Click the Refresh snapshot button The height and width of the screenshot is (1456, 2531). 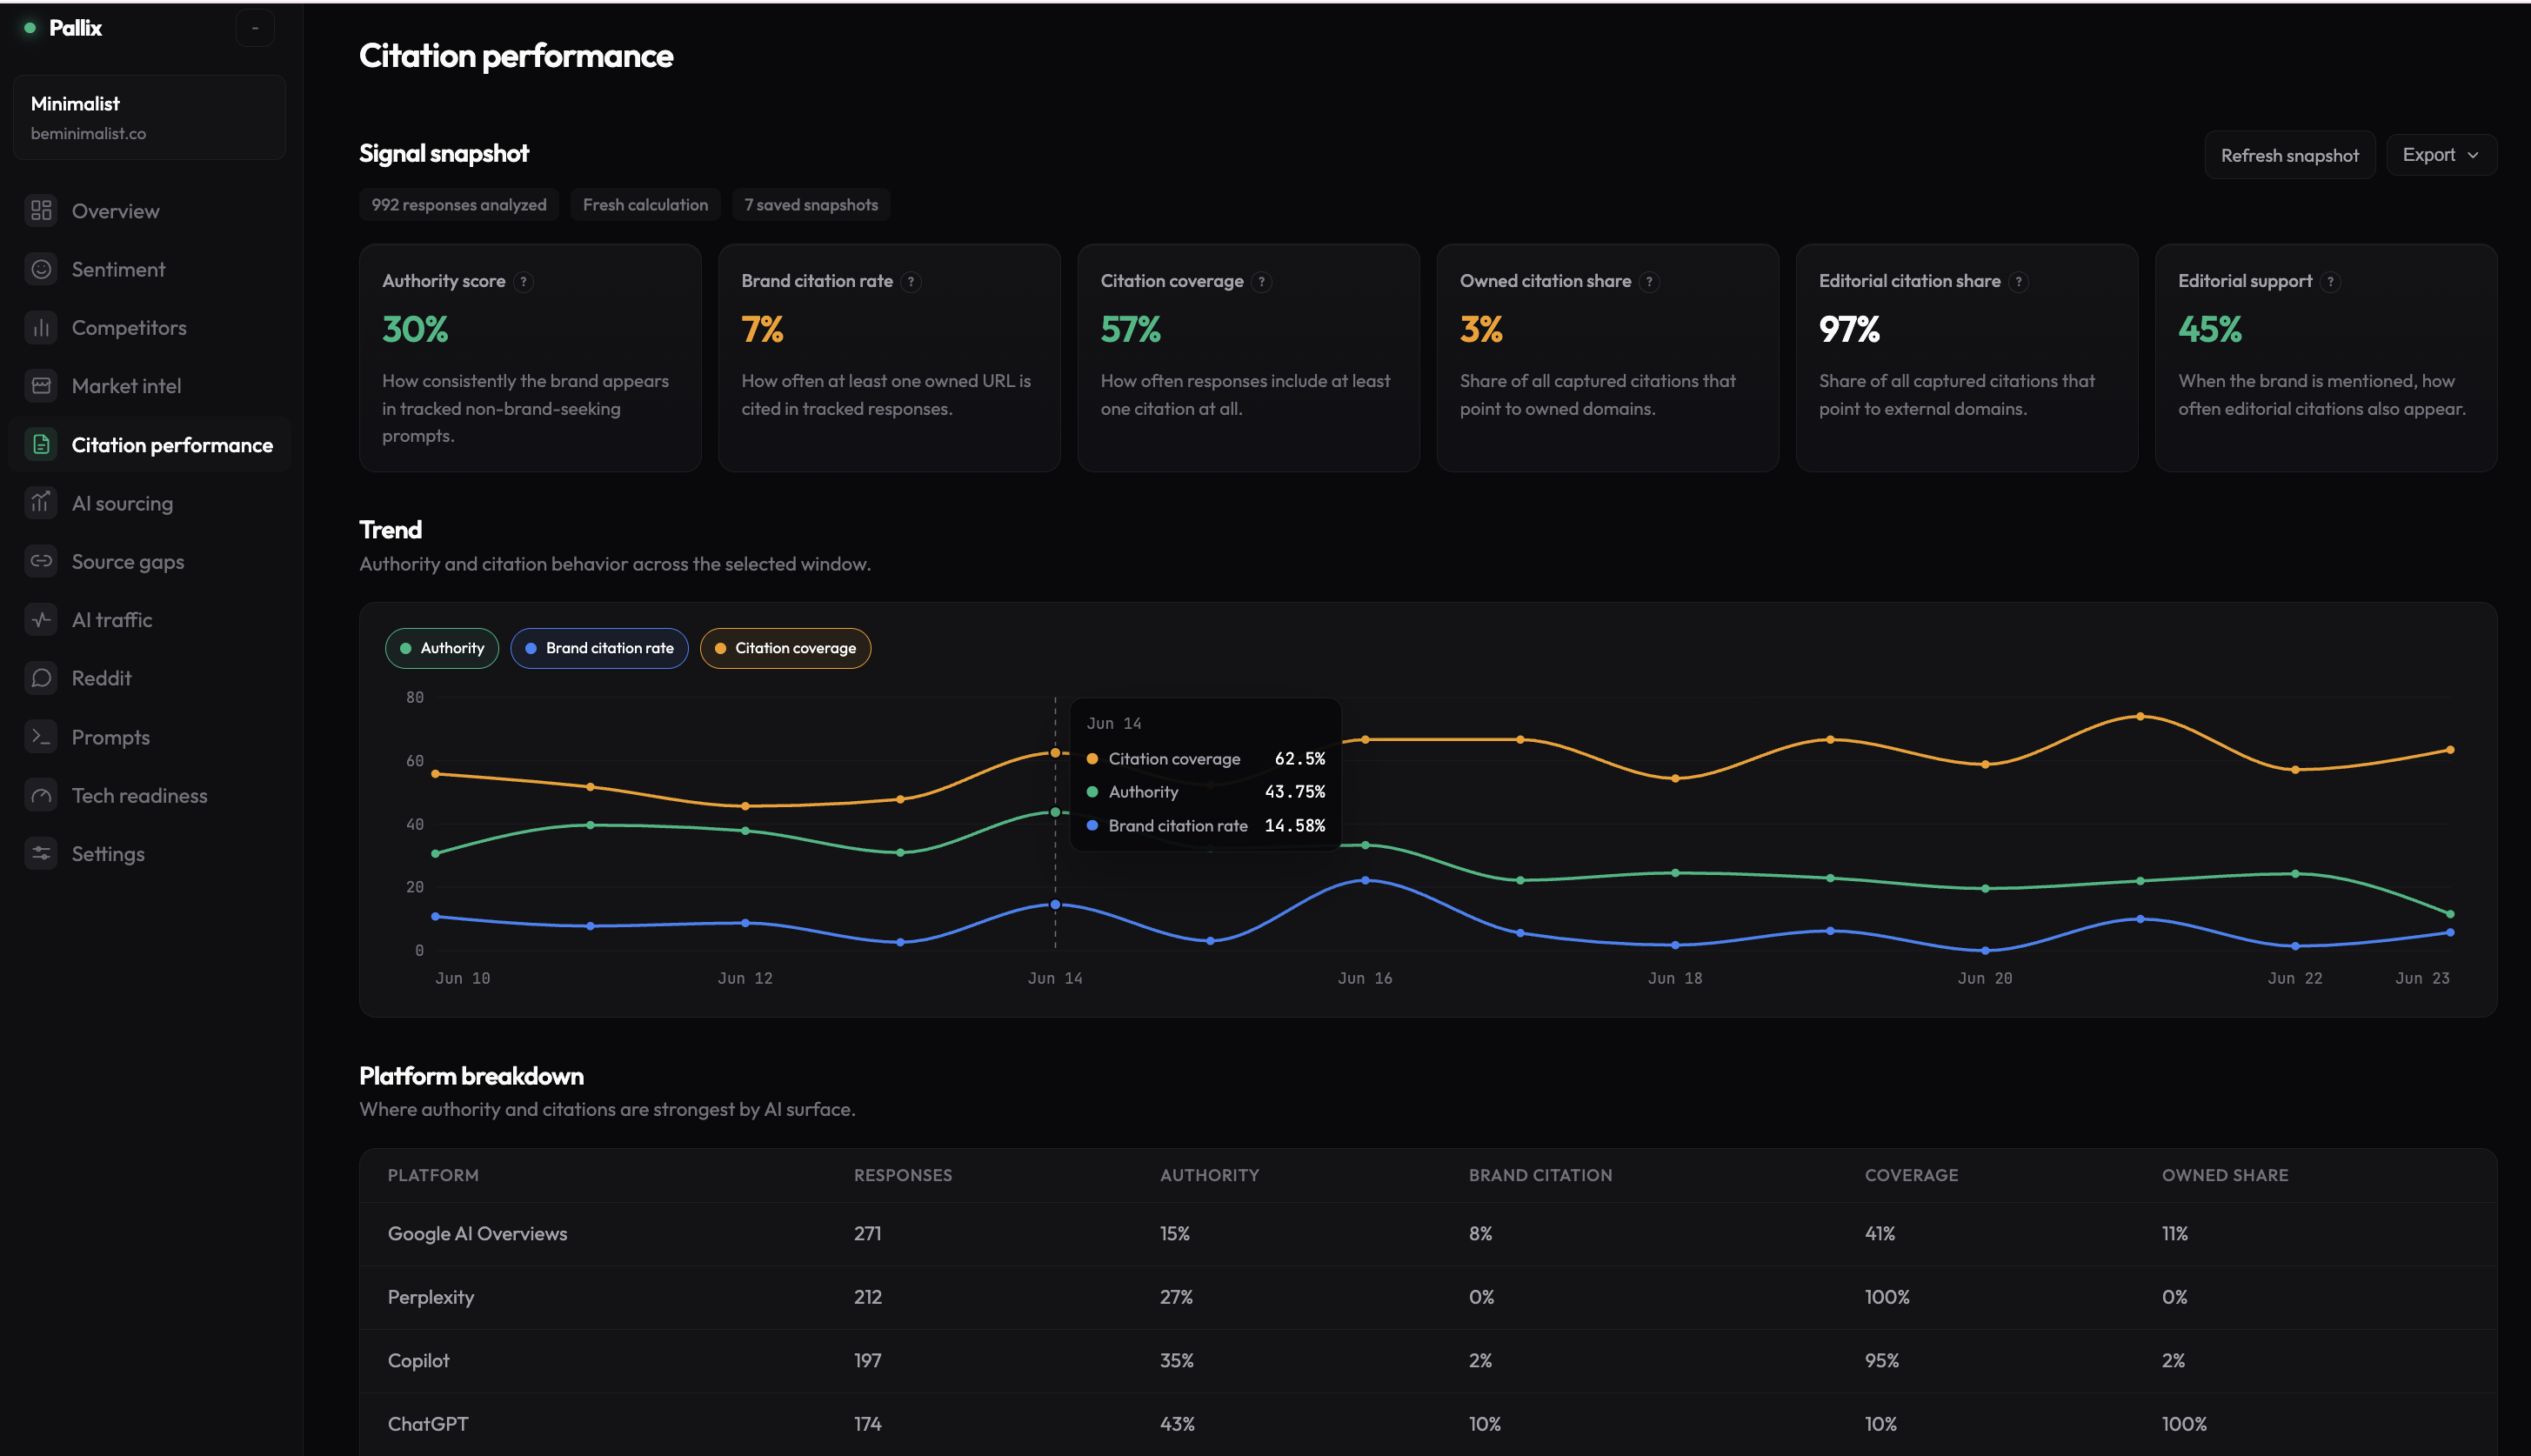(x=2289, y=155)
